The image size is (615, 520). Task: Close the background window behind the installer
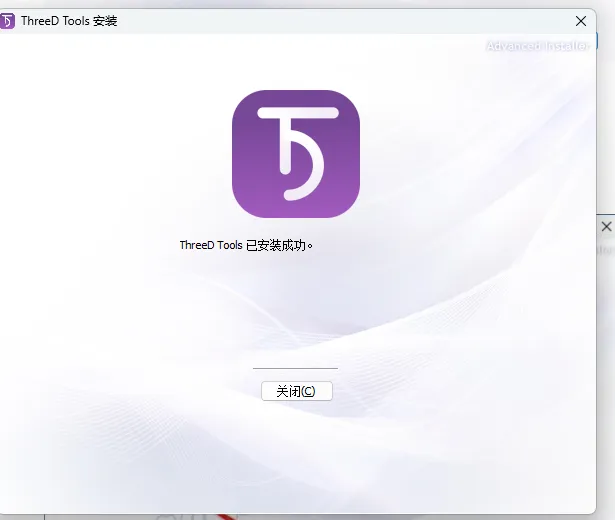click(x=606, y=227)
